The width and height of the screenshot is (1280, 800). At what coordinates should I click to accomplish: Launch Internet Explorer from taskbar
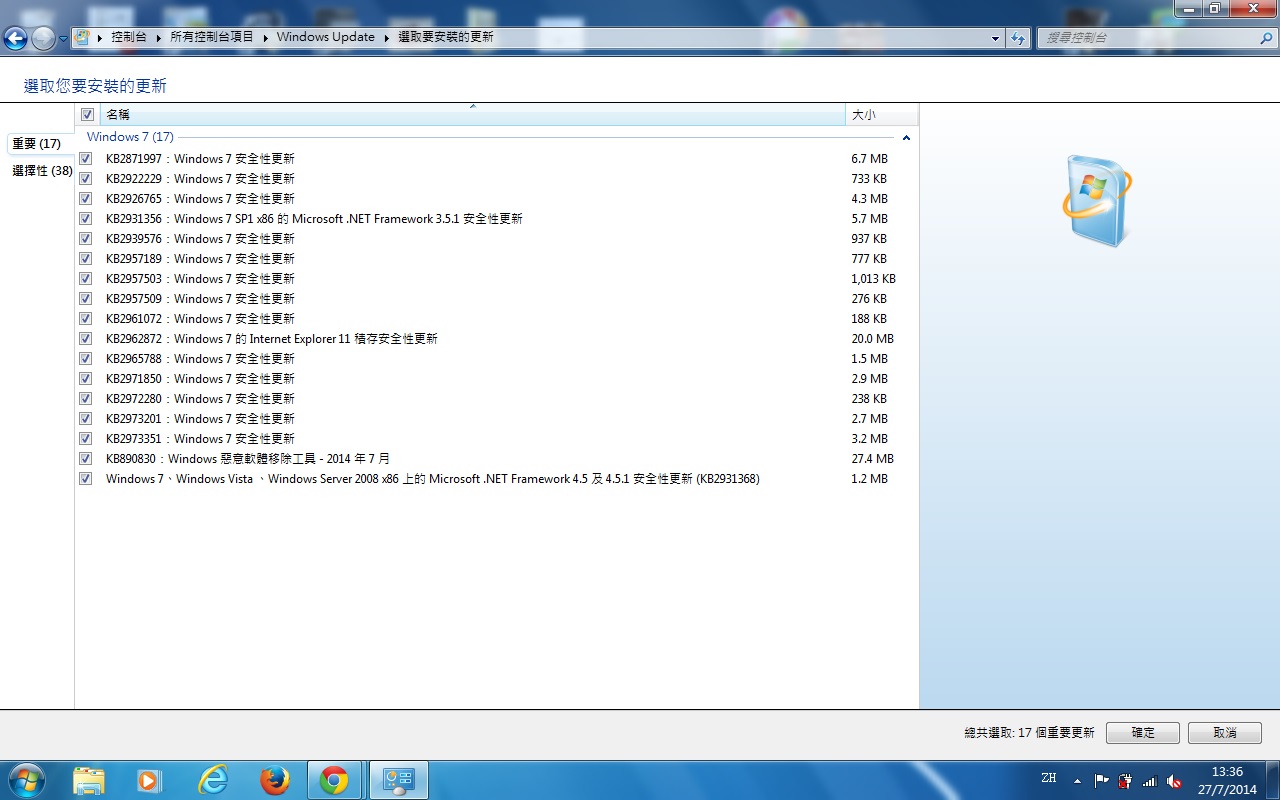213,780
